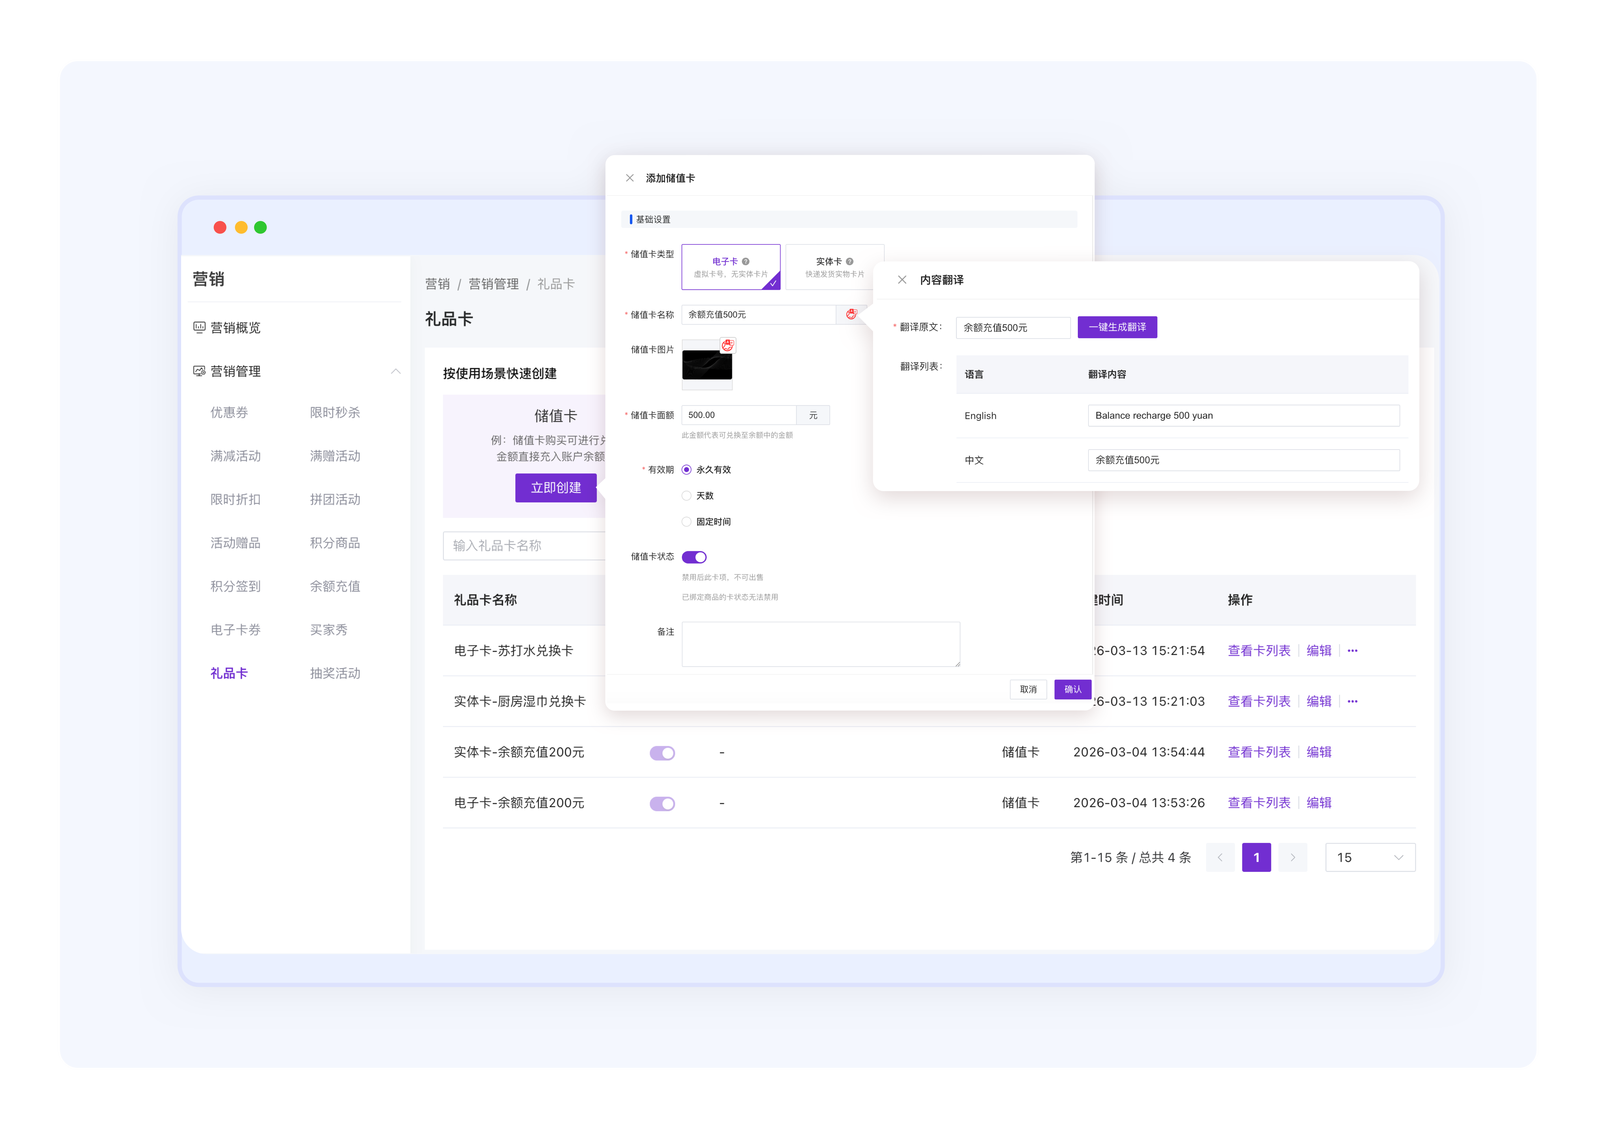1600x1129 pixels.
Task: Click more options icon for 电子卡-苏打水兑换卡 row
Action: 1352,651
